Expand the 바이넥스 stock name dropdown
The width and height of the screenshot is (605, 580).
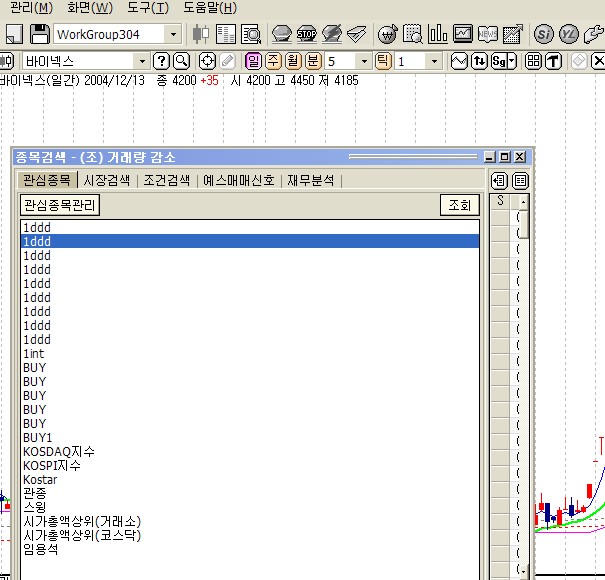(139, 61)
